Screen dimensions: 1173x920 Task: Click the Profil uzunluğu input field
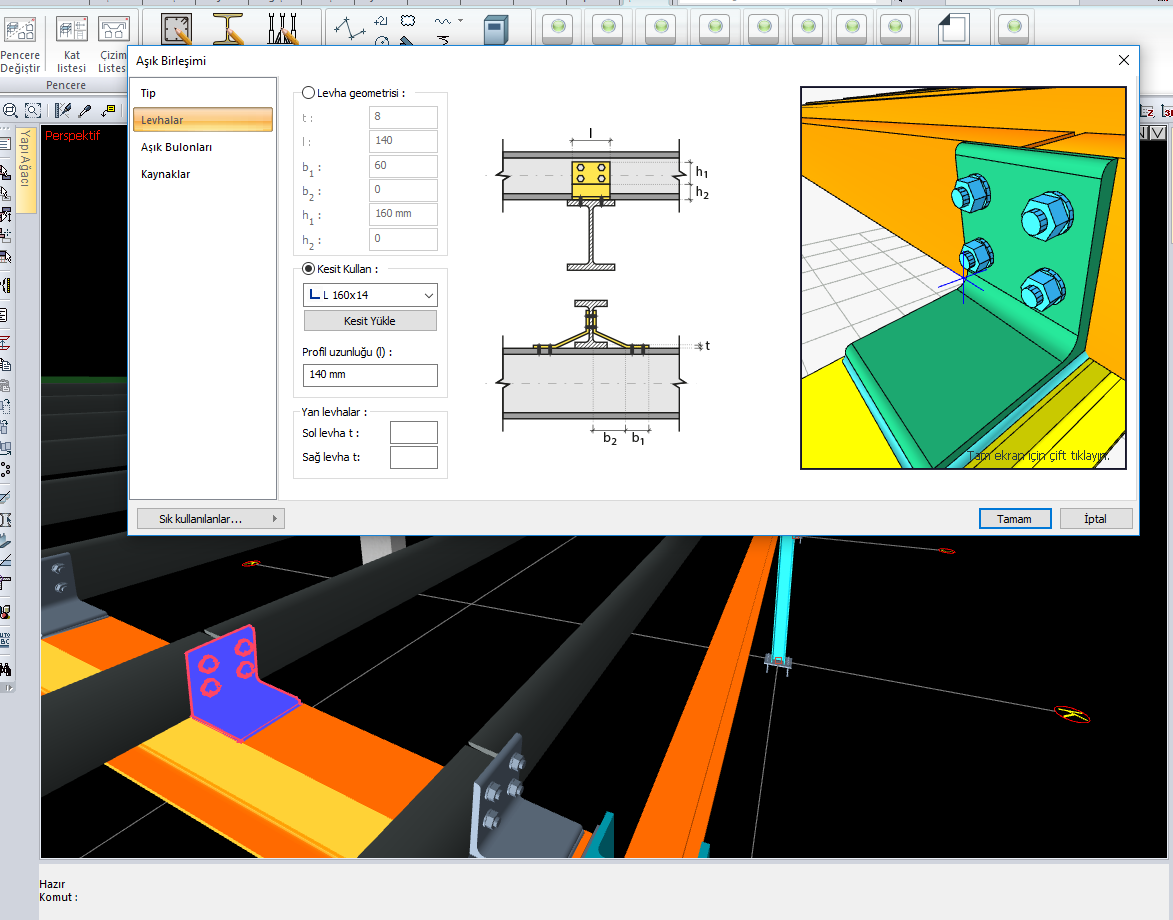(x=370, y=375)
